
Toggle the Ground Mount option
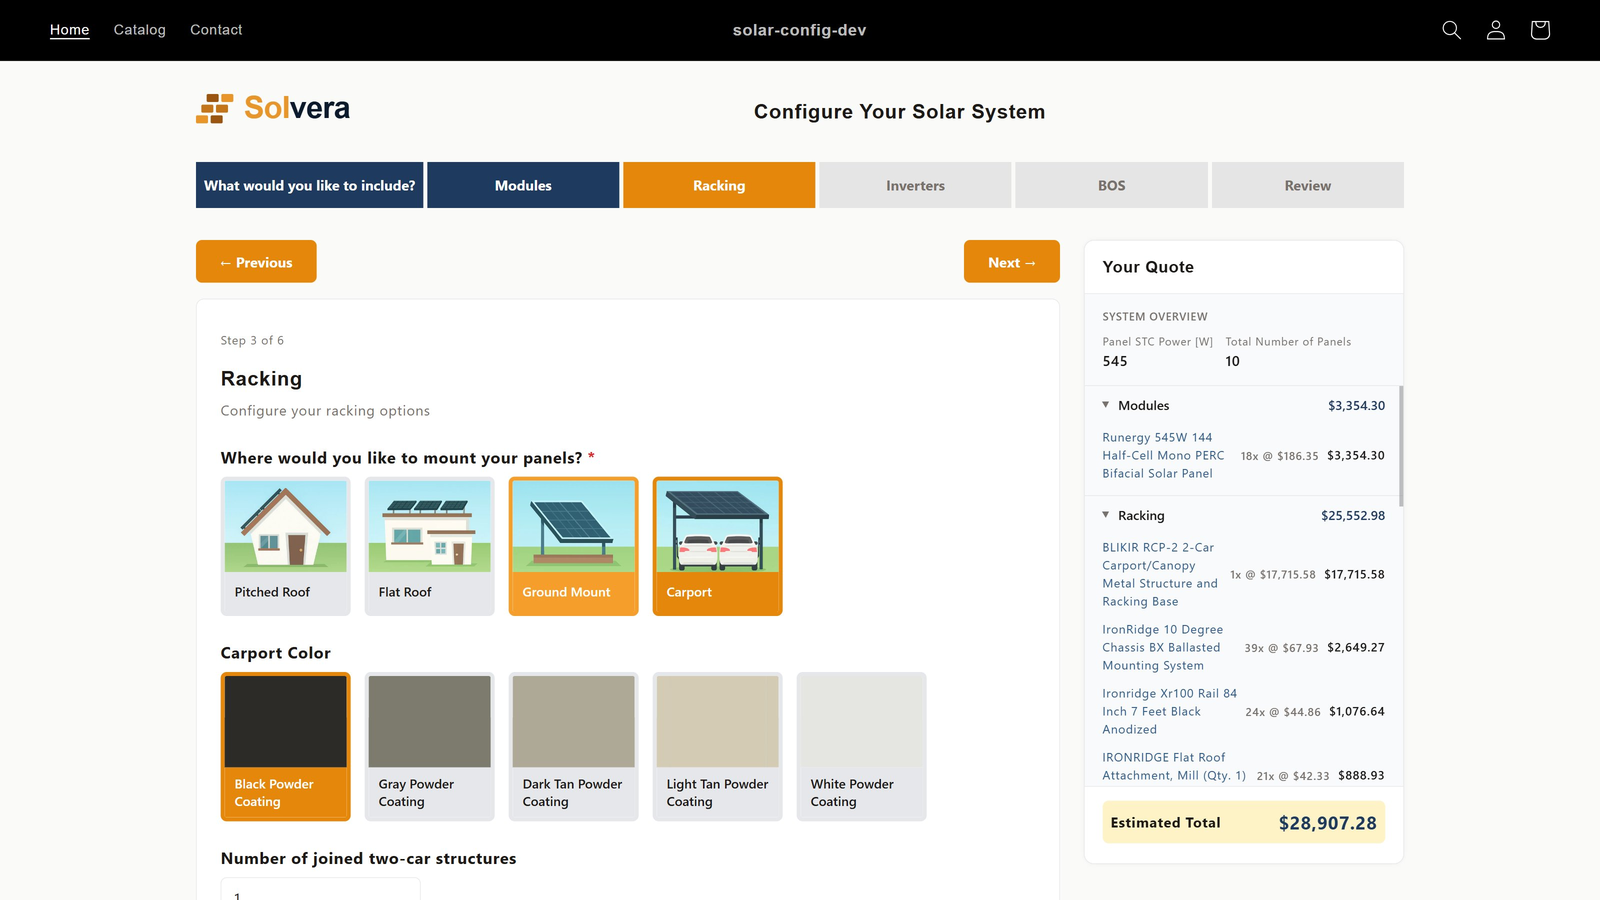(x=574, y=546)
